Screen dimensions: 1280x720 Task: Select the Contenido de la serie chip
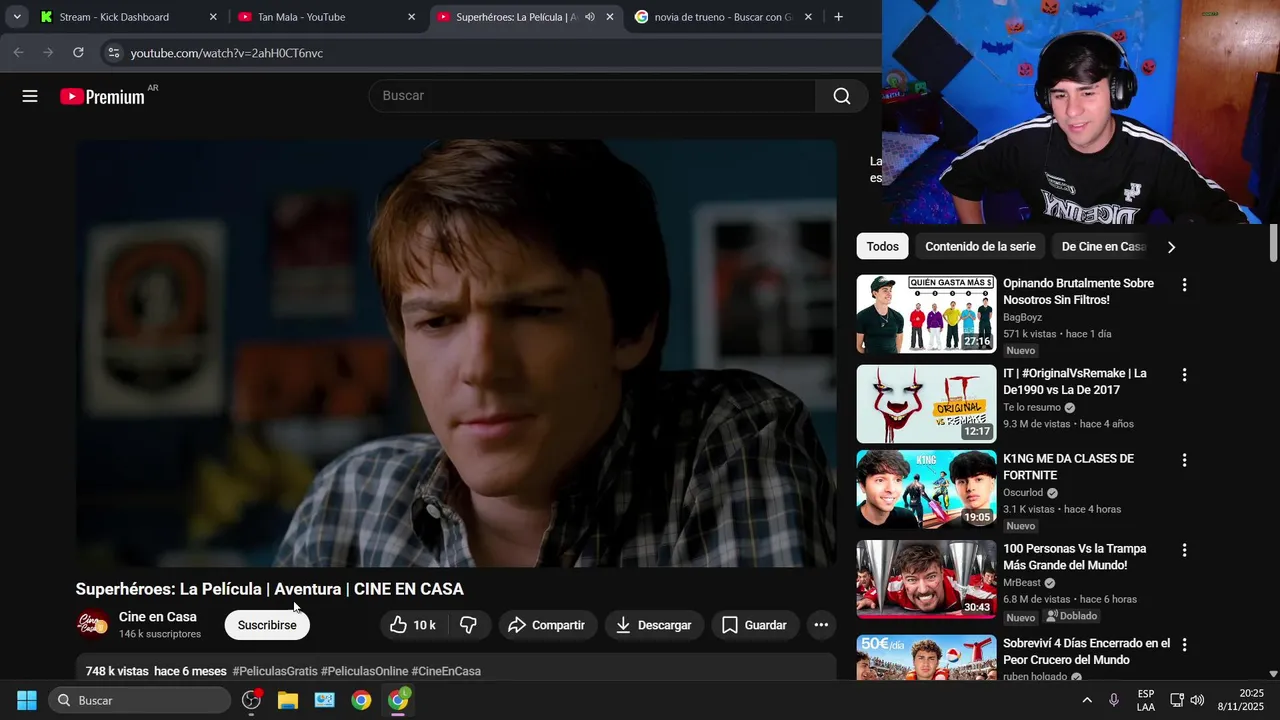(980, 246)
